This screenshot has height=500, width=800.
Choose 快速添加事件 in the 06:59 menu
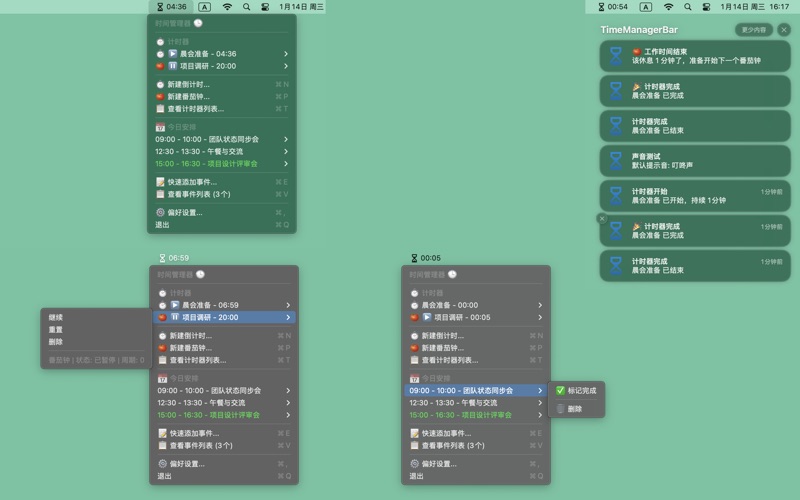tap(224, 433)
